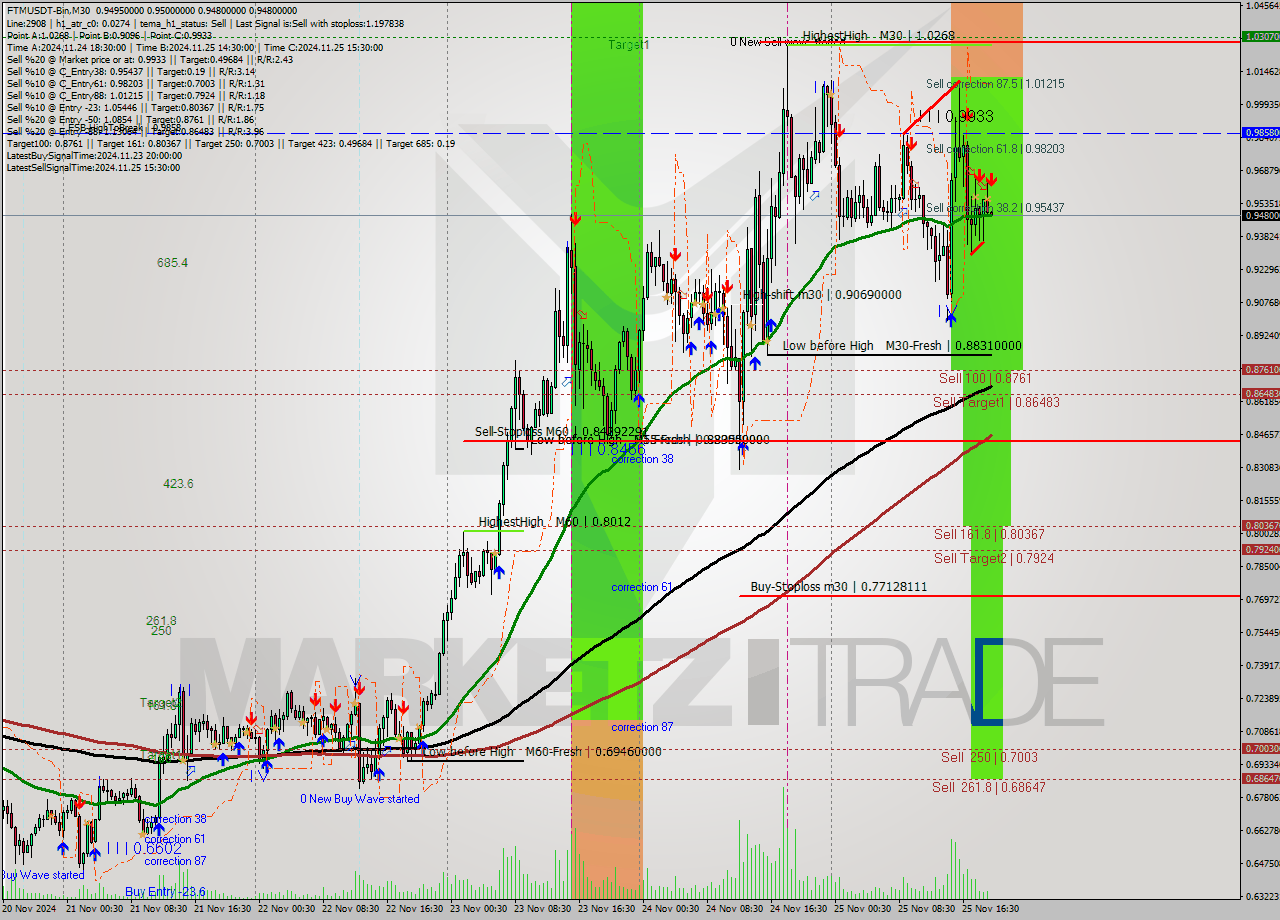This screenshot has height=920, width=1280.
Task: Select the 'HighestHigh M30 | 1.0268' label
Action: 878,36
